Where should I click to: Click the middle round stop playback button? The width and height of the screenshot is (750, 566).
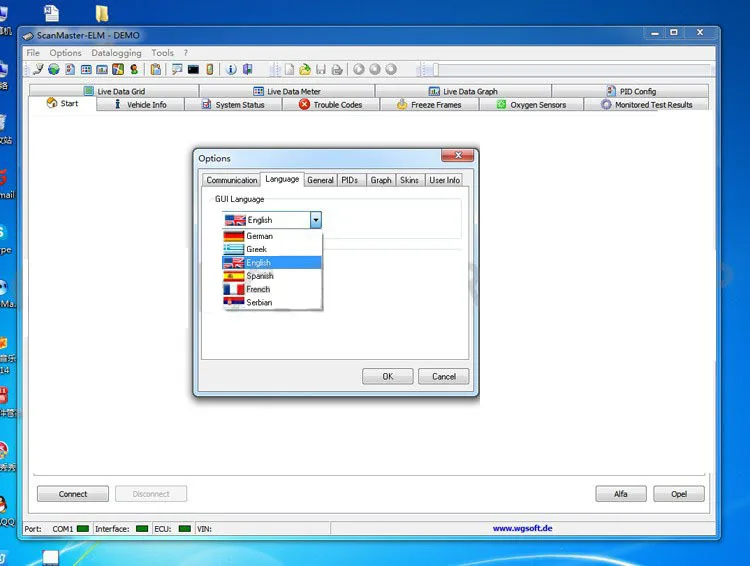[375, 69]
